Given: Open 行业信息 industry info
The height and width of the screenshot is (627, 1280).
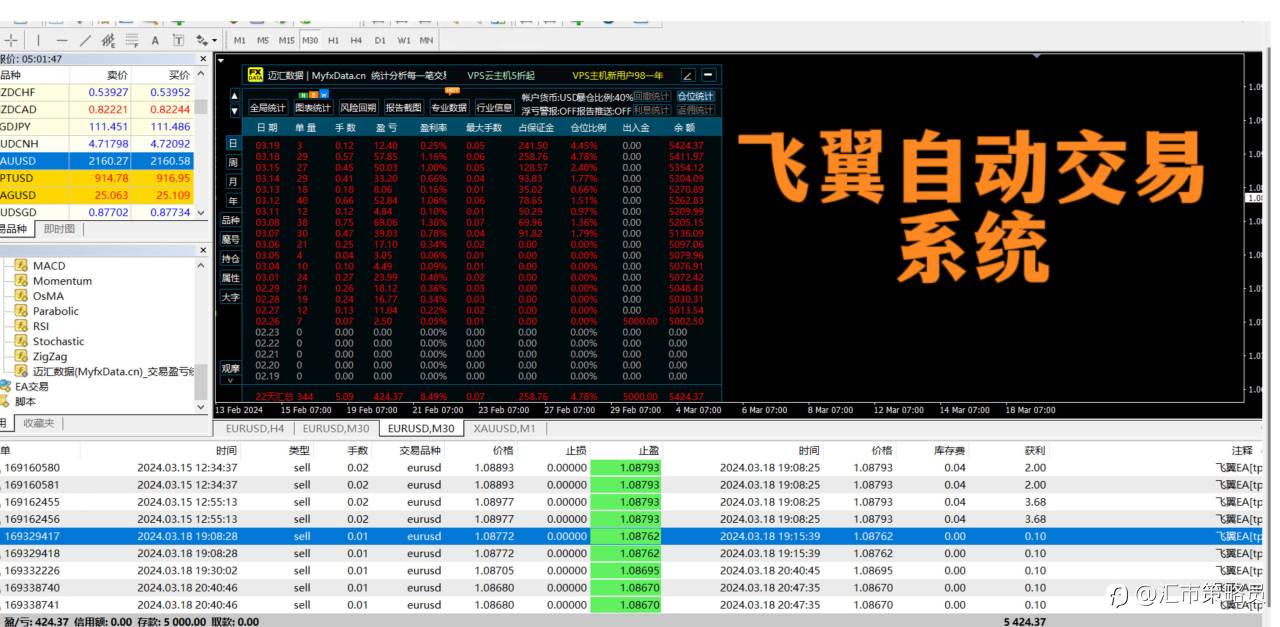Looking at the screenshot, I should (494, 108).
